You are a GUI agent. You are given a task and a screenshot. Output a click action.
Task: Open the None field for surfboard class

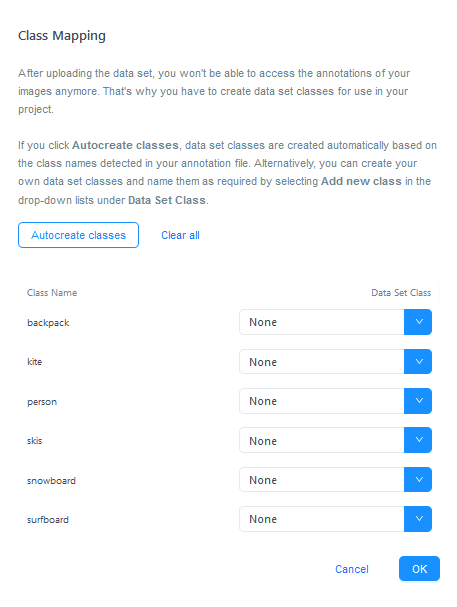click(322, 519)
